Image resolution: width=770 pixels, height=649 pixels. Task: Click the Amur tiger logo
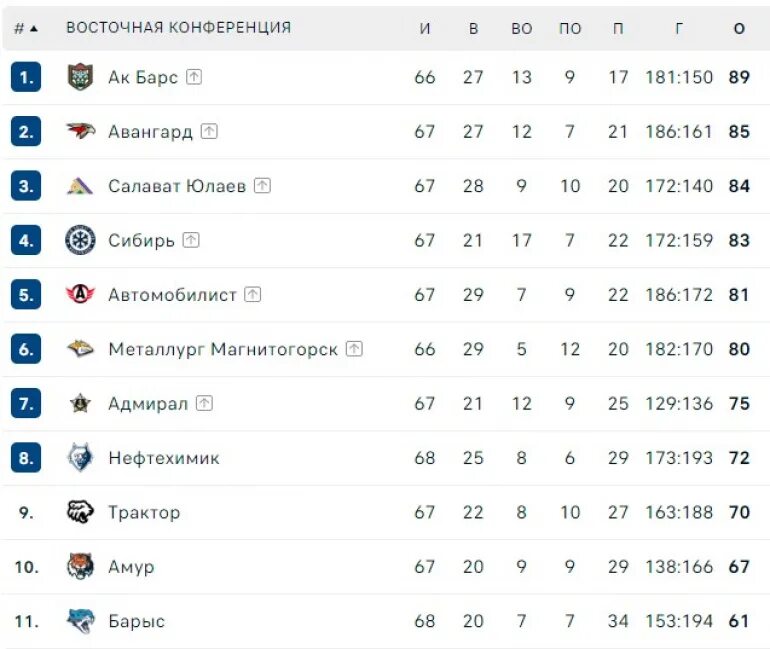point(80,566)
